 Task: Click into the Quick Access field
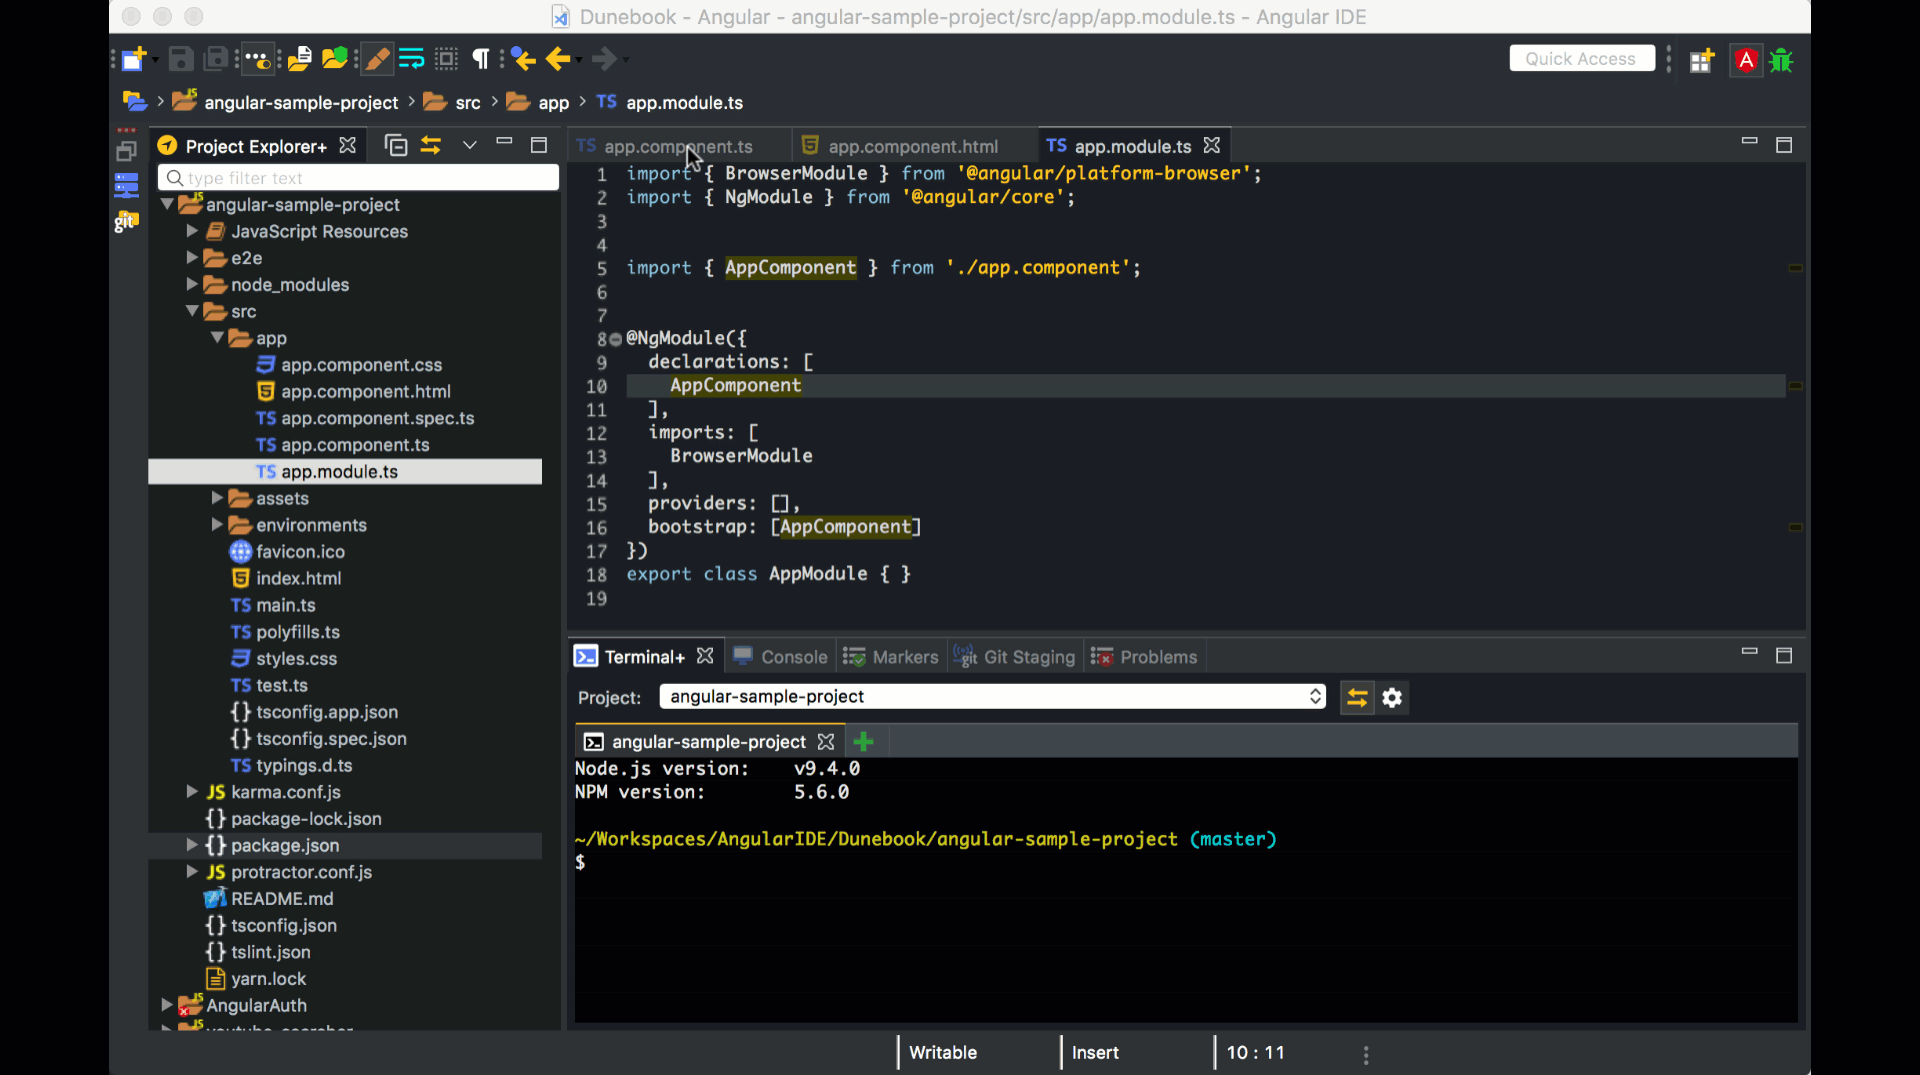click(1581, 59)
